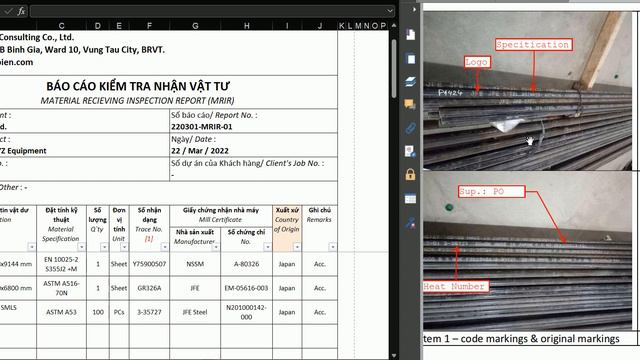The image size is (640, 360).
Task: Open the Attachments paperclip panel
Action: click(410, 128)
